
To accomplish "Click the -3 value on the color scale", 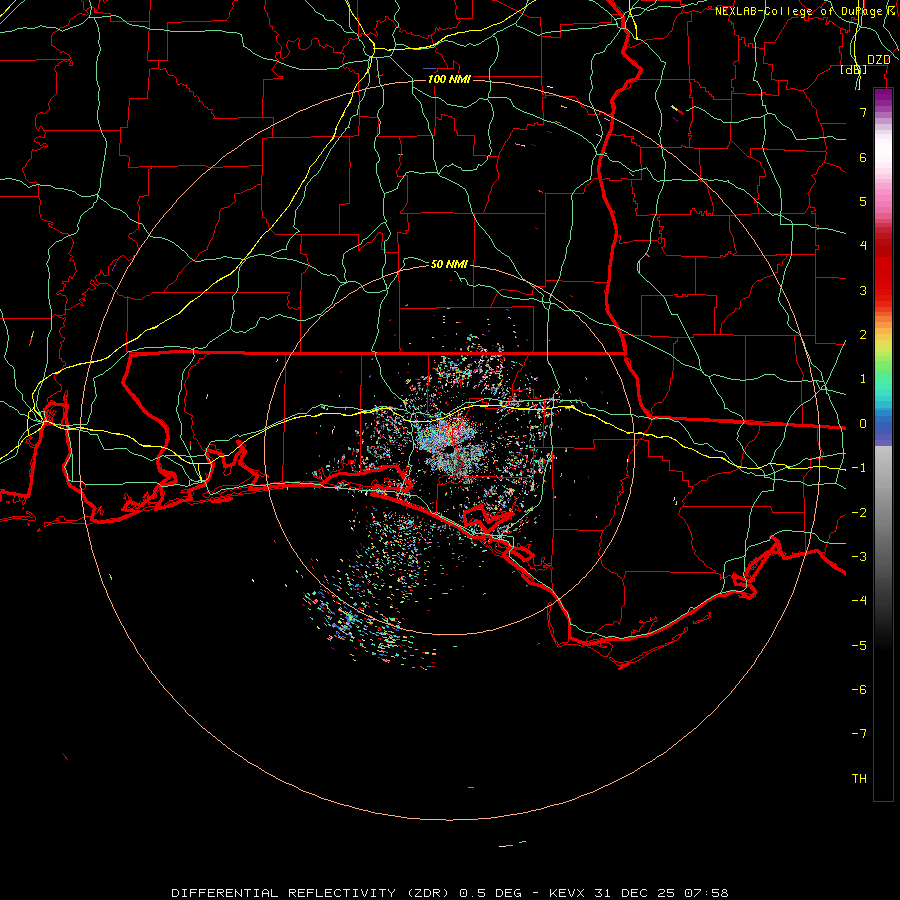I will pos(859,557).
